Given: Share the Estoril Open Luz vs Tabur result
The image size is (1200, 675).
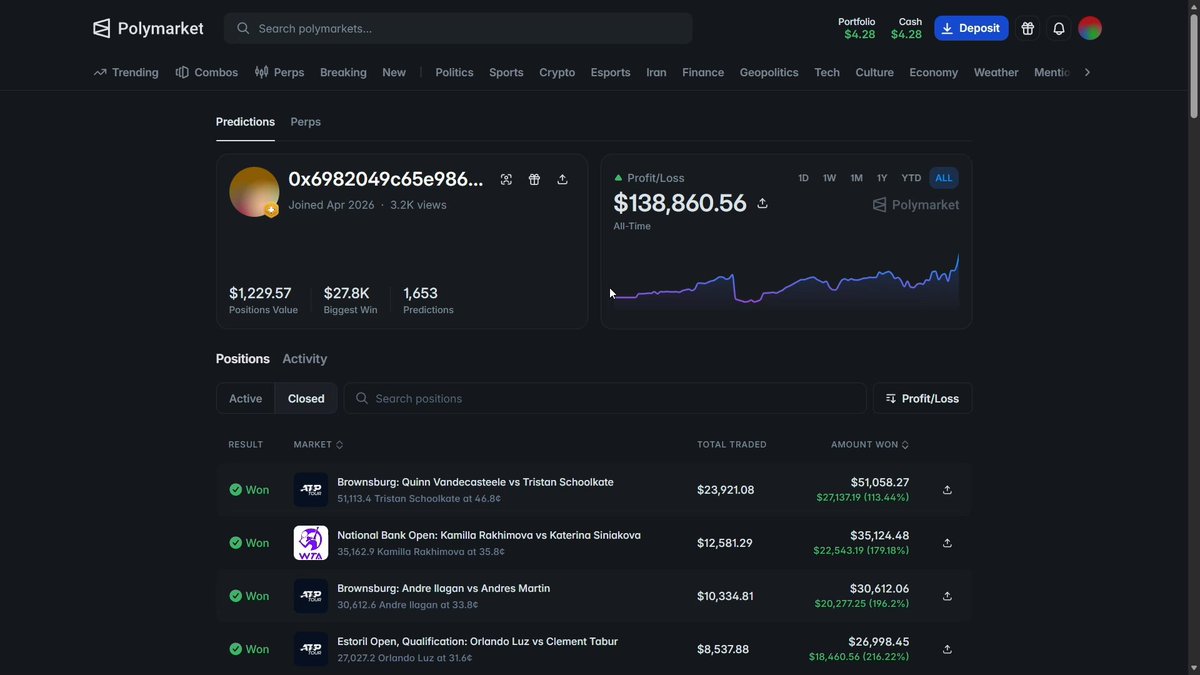Looking at the screenshot, I should 947,649.
